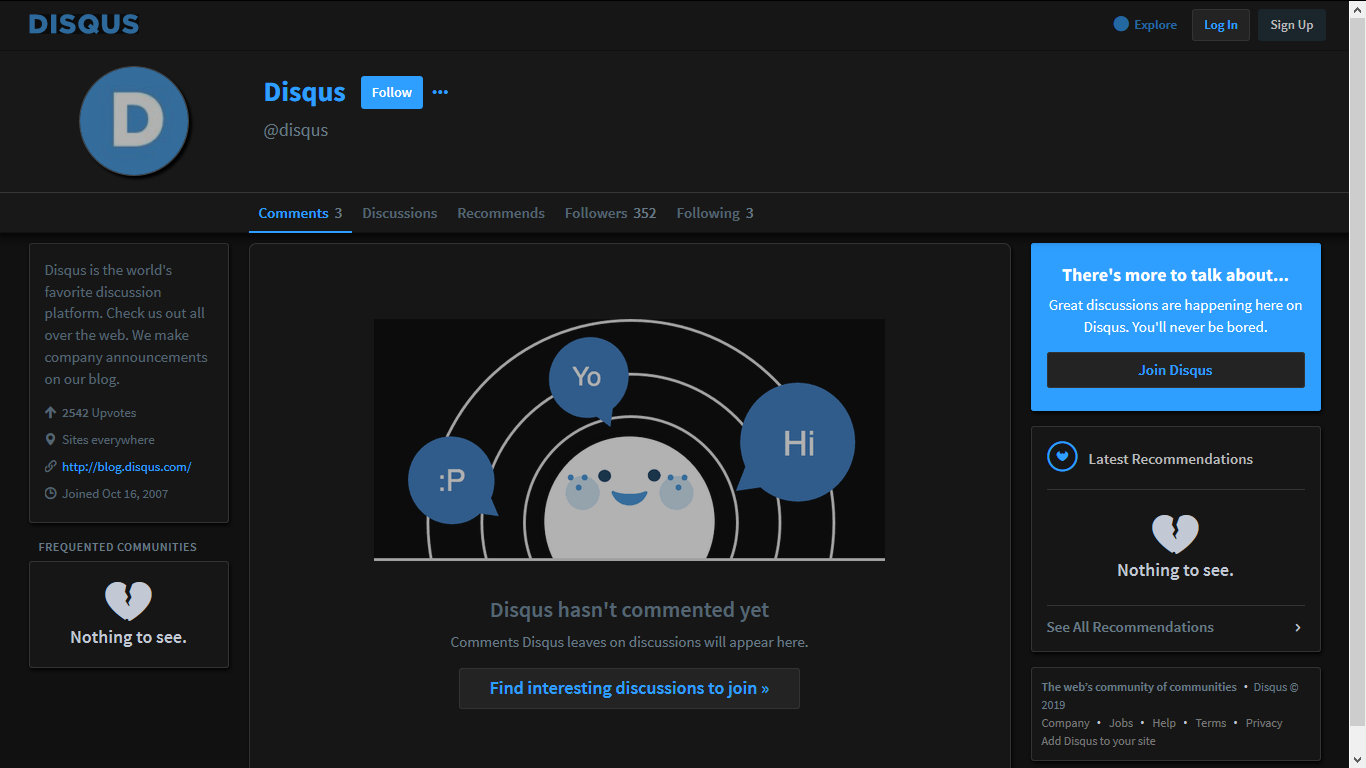Click the Explore globe icon
The image size is (1366, 768).
(x=1120, y=24)
